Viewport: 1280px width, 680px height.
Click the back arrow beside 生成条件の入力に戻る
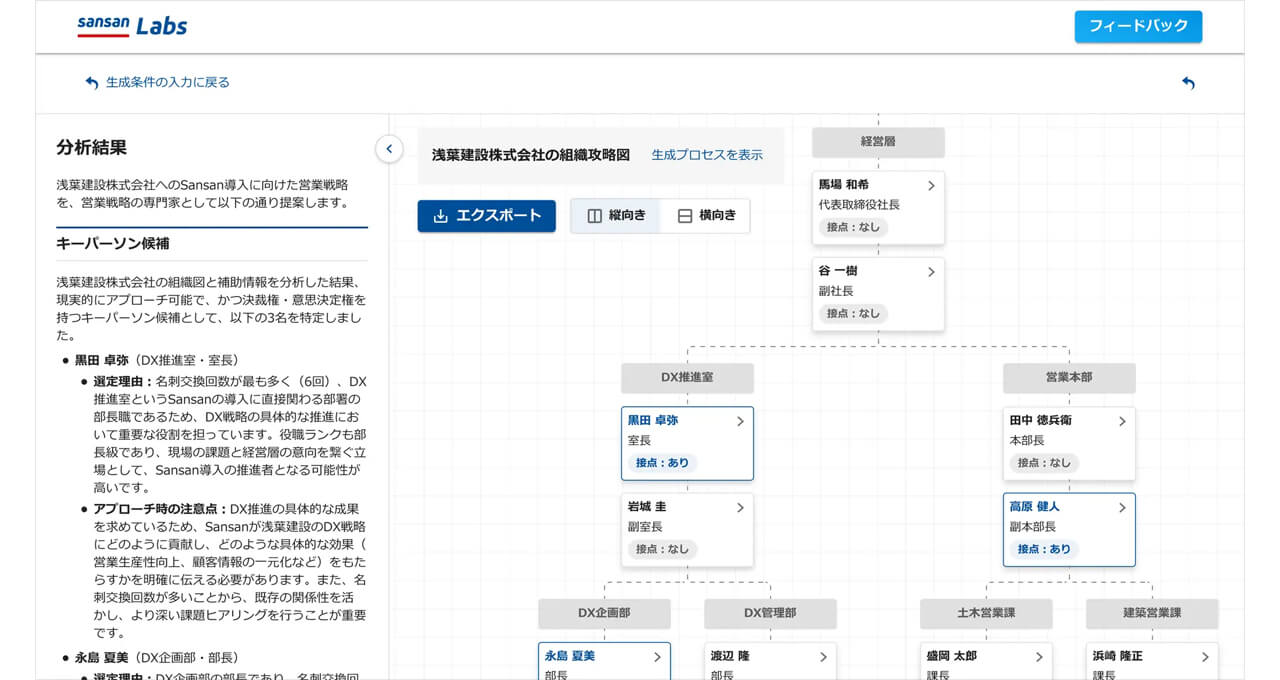pyautogui.click(x=92, y=83)
